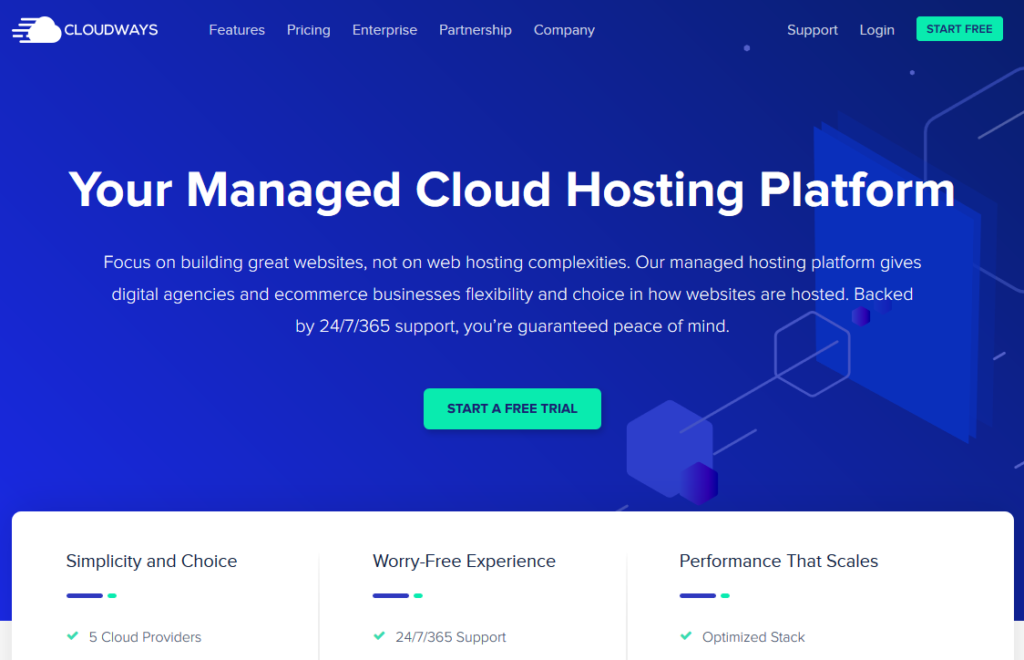
Task: Click the START A FREE TRIAL button
Action: [x=512, y=409]
